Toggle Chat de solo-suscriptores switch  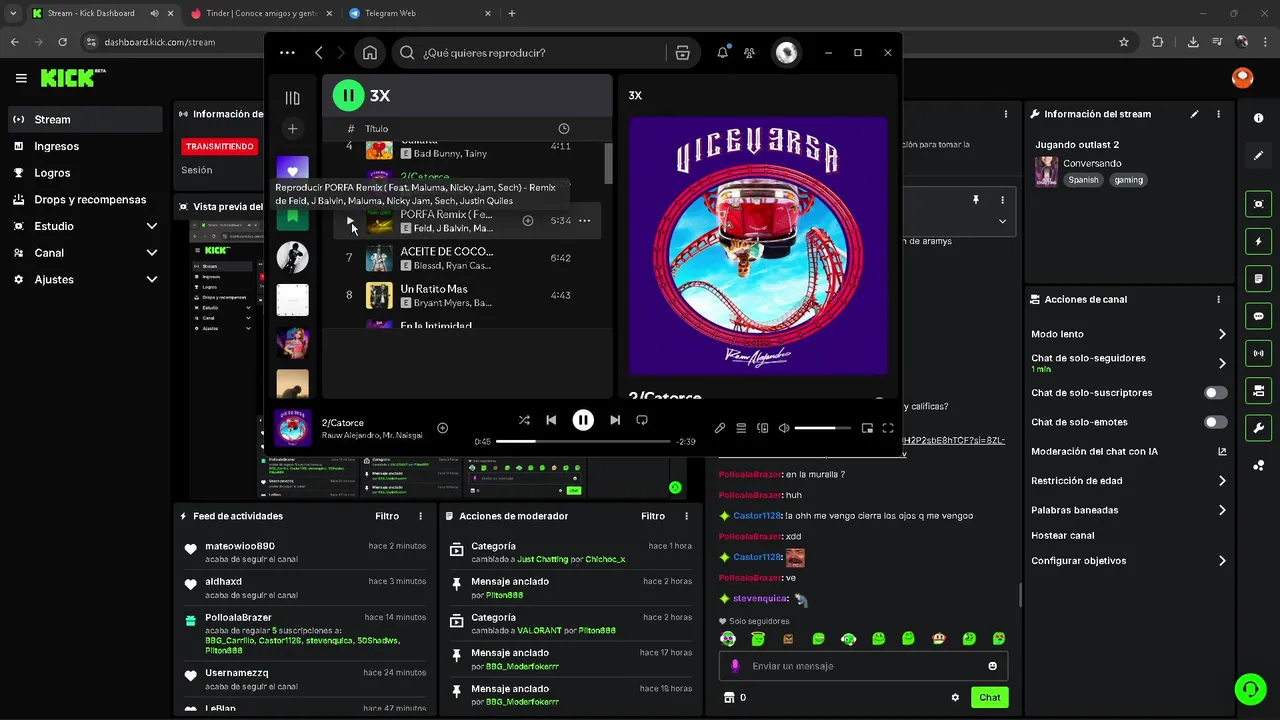1215,393
